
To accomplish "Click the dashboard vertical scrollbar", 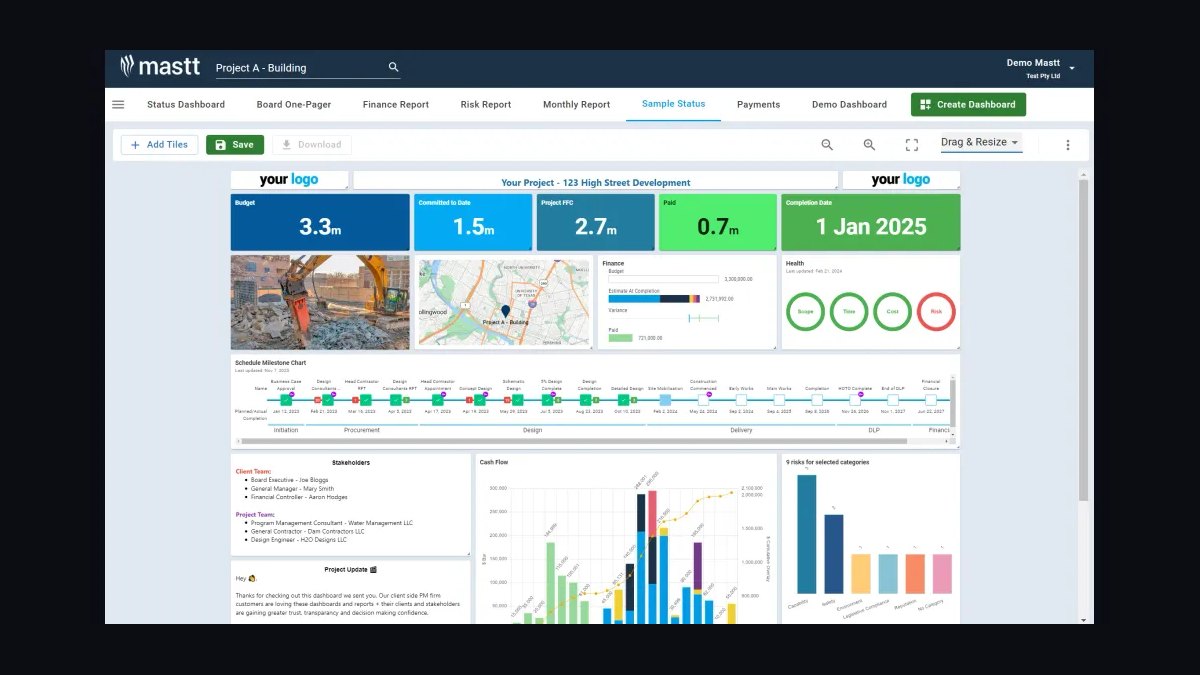I will click(1083, 340).
